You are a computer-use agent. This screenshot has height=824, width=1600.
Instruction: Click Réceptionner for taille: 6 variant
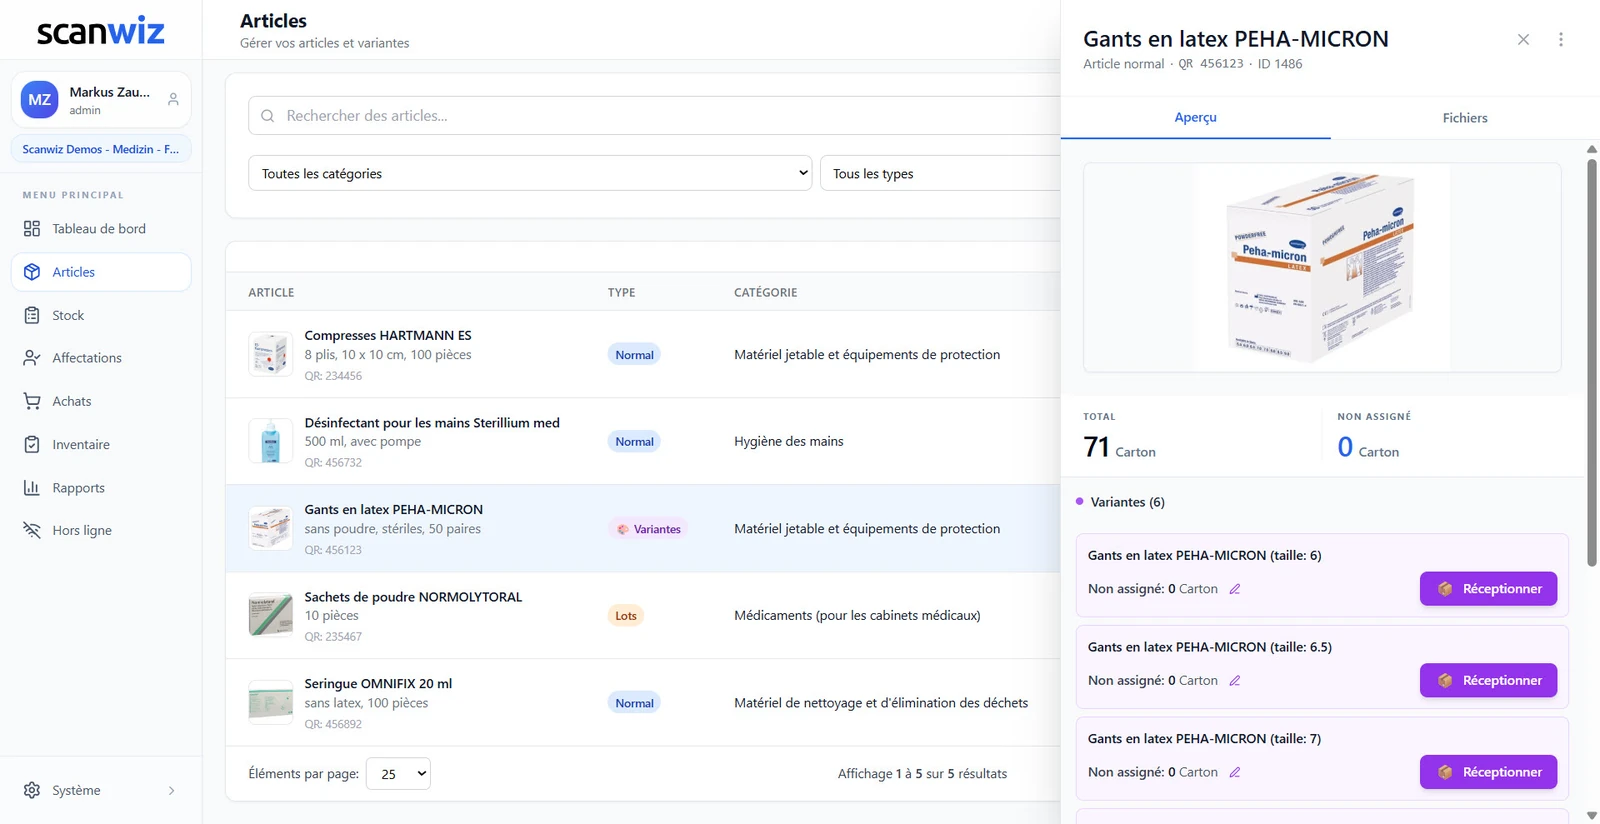(x=1488, y=589)
